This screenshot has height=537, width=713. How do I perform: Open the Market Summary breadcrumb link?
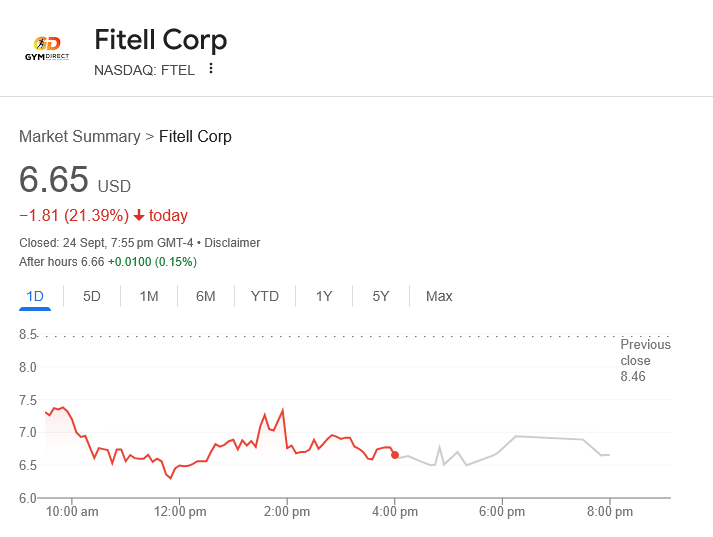coord(80,137)
